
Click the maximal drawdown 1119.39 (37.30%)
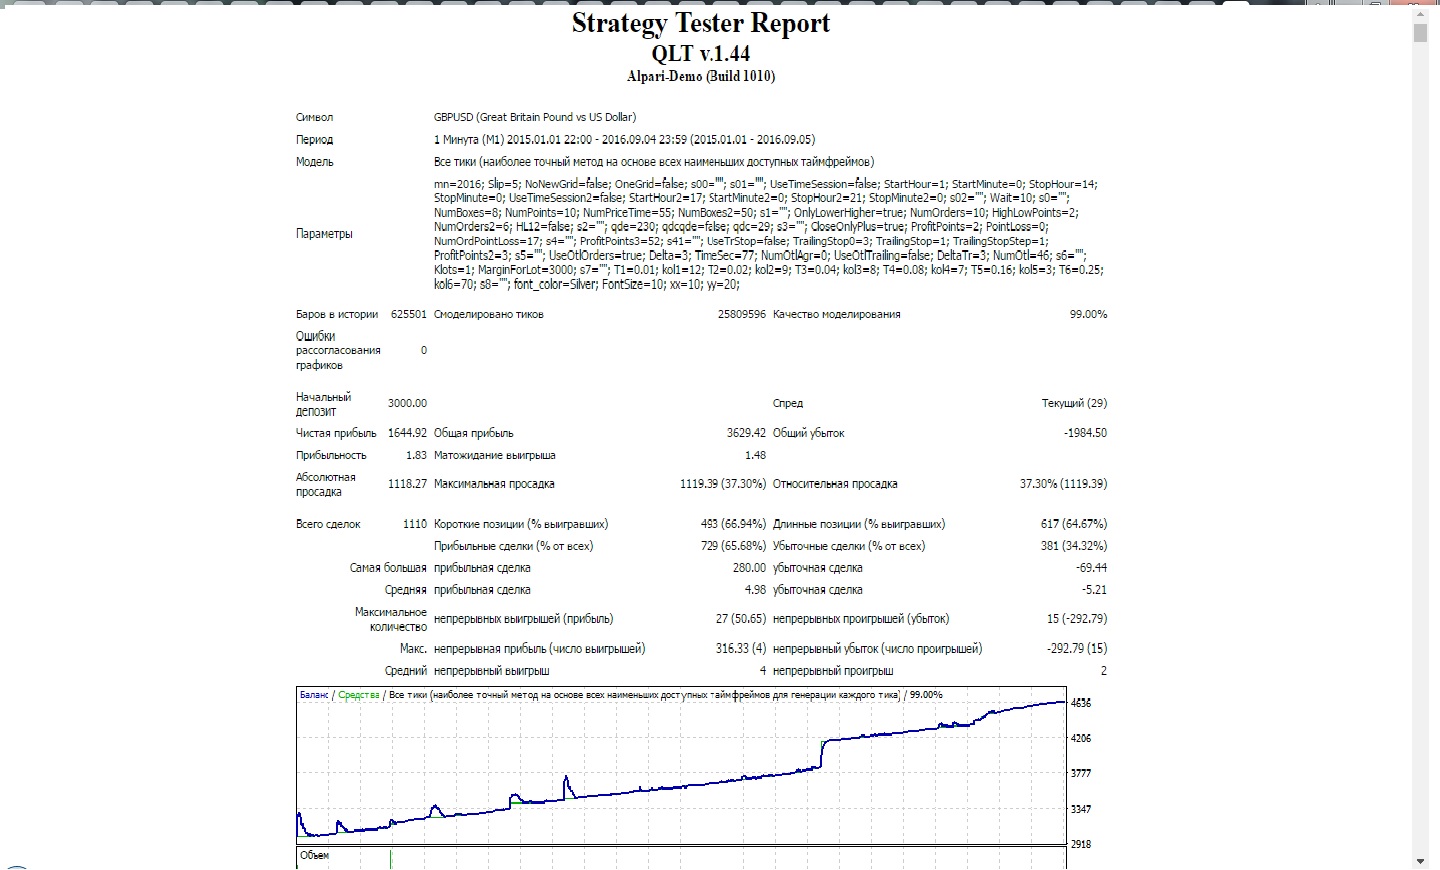[723, 484]
